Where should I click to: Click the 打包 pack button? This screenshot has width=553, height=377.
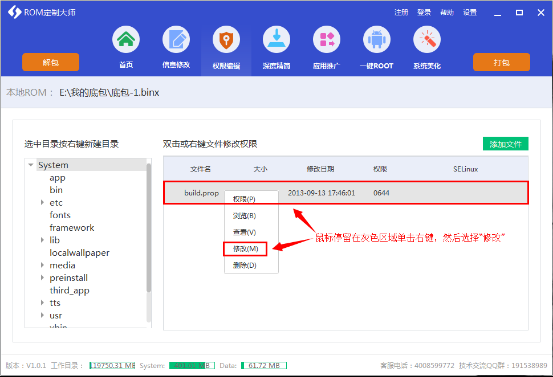pyautogui.click(x=501, y=62)
